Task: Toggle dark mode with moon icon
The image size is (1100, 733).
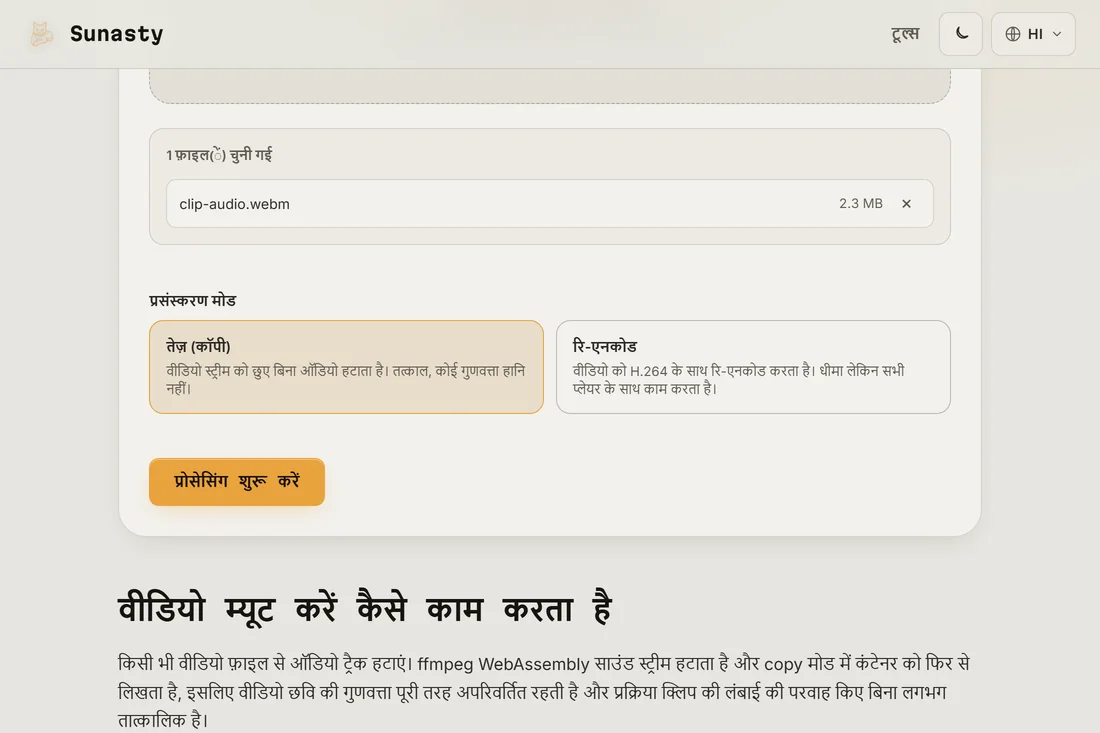Action: pyautogui.click(x=961, y=34)
